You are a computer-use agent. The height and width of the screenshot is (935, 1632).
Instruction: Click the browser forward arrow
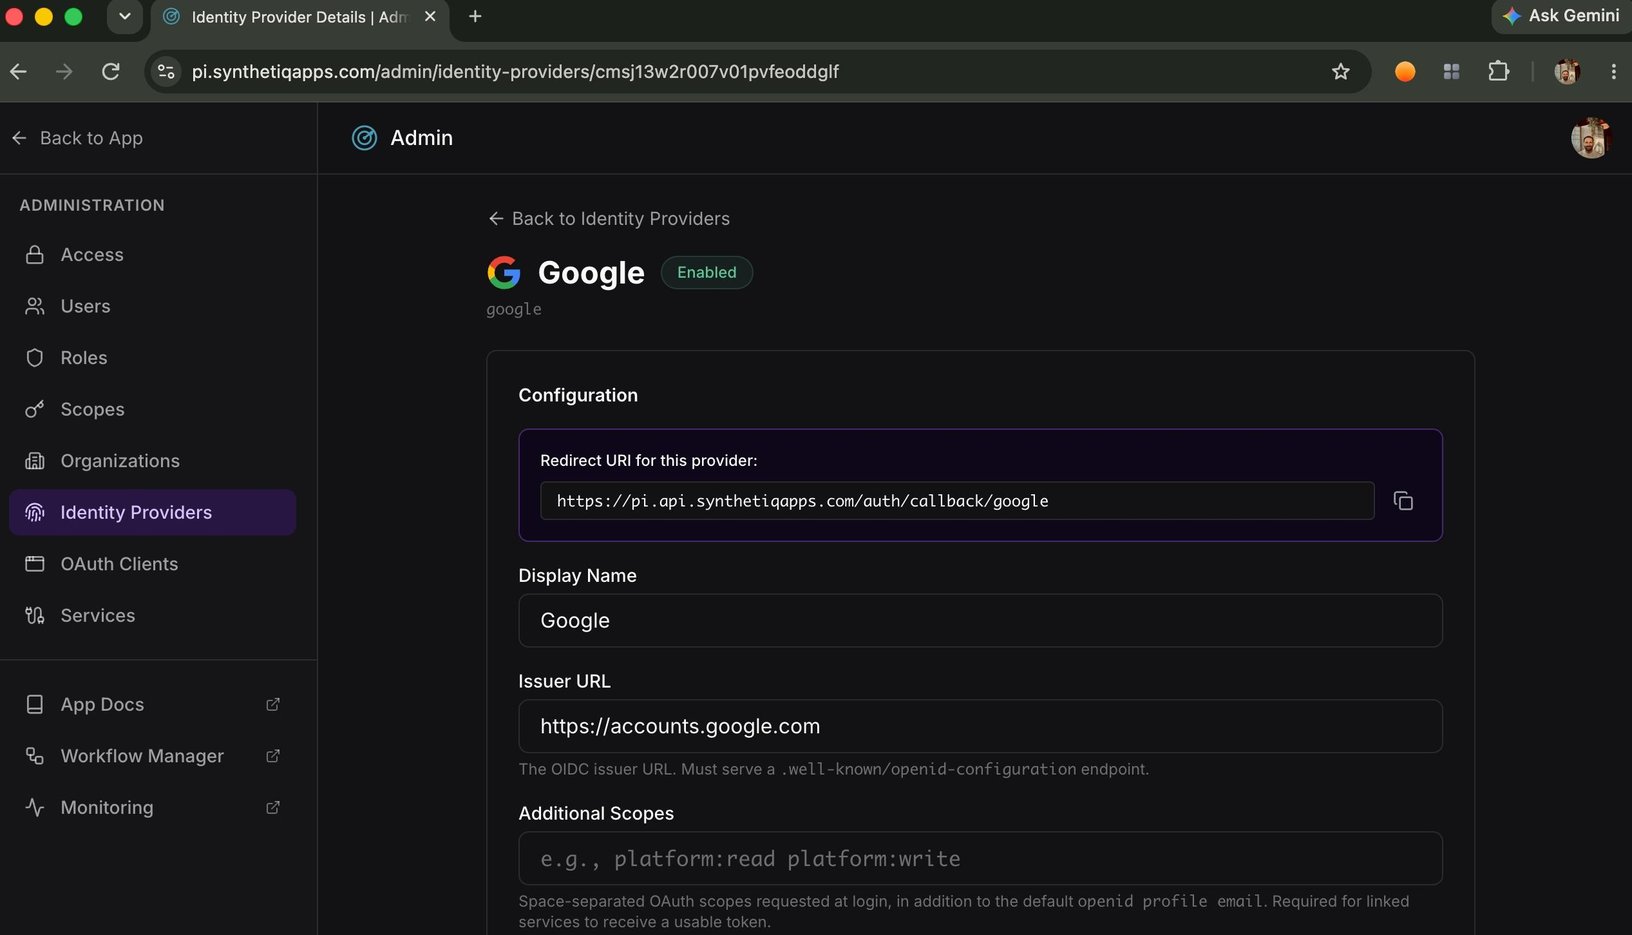pos(64,71)
